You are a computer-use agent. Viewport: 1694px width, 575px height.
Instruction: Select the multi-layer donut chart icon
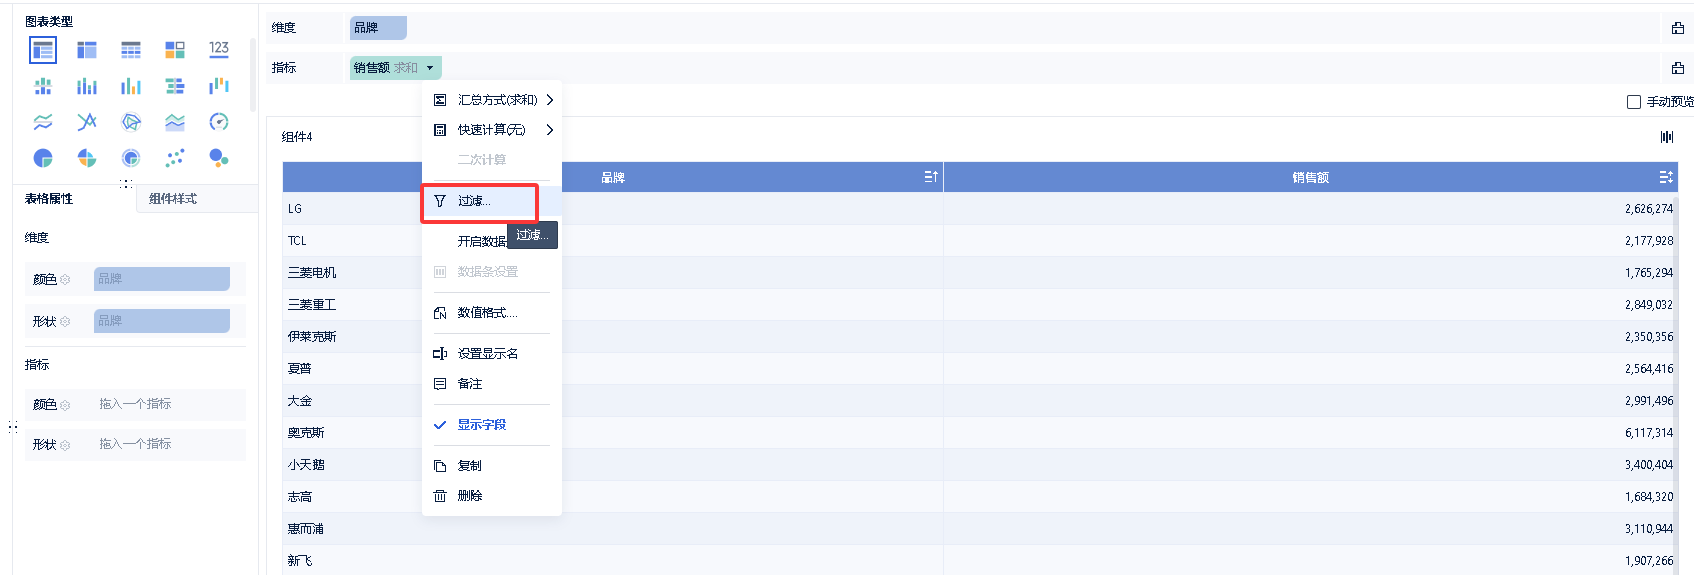[131, 158]
